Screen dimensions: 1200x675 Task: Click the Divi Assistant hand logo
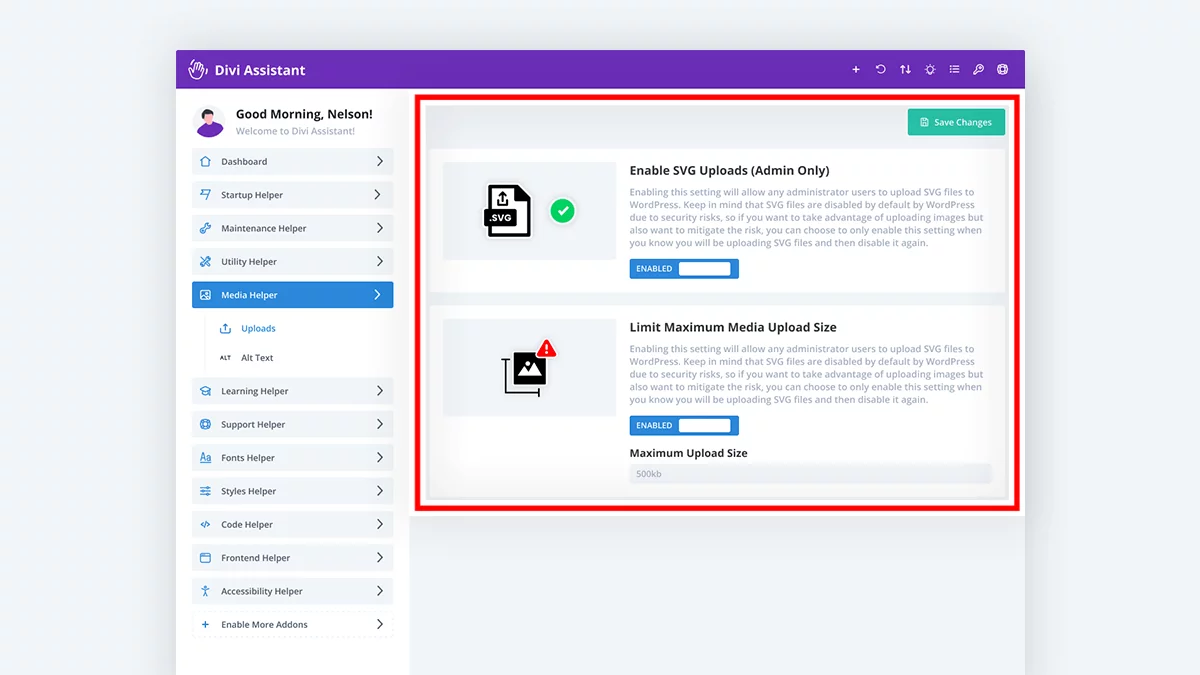coord(198,70)
